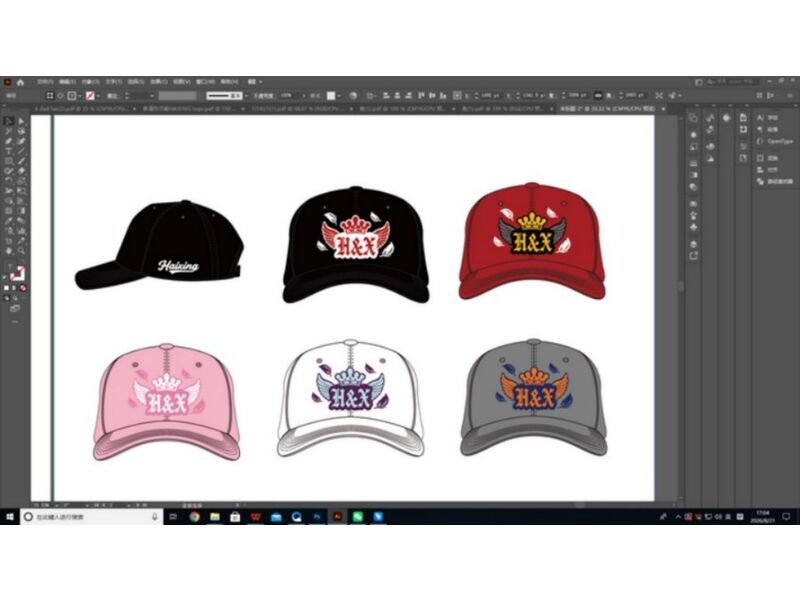Activate the Hand tool

(x=9, y=251)
